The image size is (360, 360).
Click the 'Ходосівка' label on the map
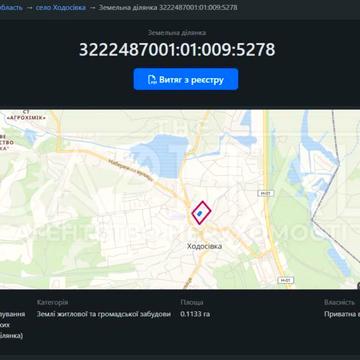[x=204, y=246]
